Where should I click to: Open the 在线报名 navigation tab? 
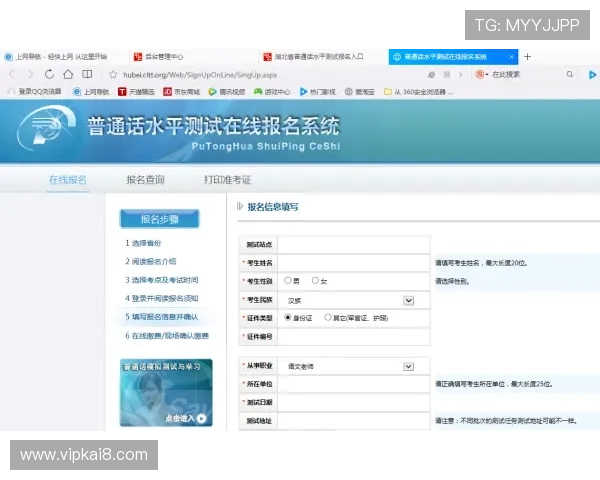point(68,180)
